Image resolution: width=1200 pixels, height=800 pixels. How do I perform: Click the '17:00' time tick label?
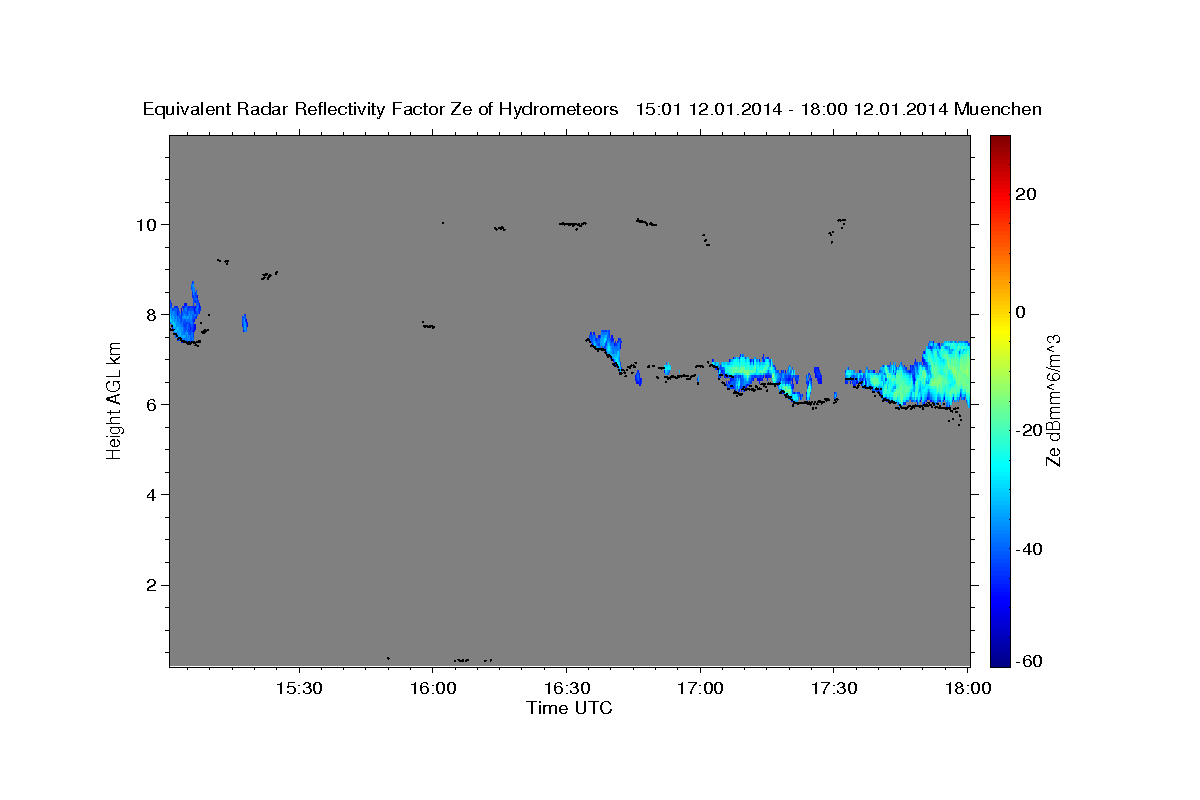(700, 689)
